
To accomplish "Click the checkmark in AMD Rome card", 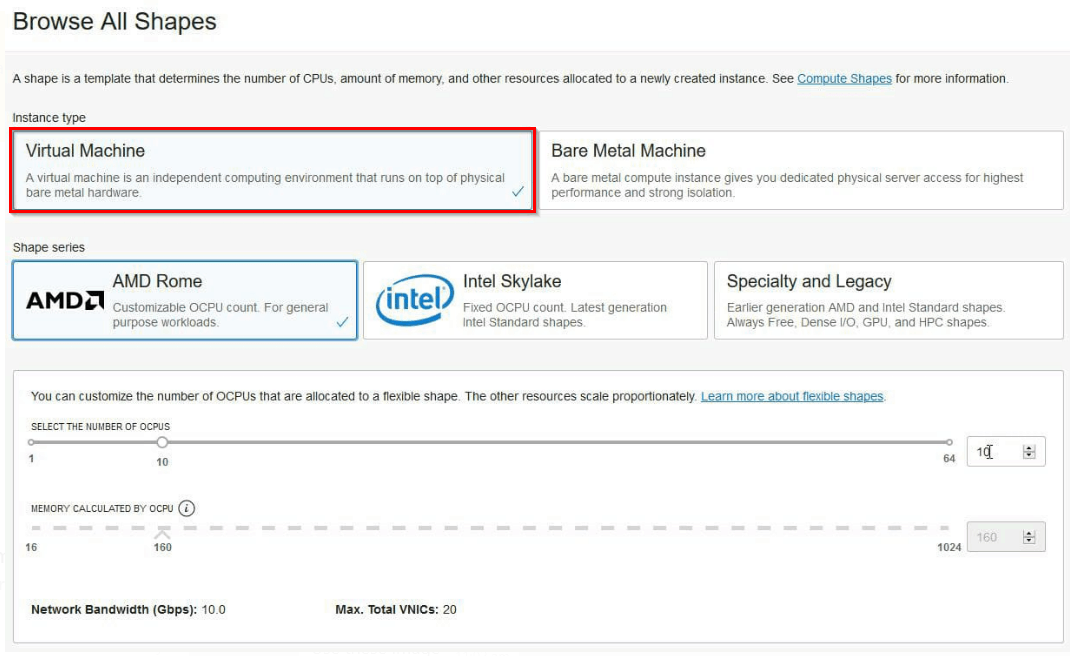I will point(342,322).
